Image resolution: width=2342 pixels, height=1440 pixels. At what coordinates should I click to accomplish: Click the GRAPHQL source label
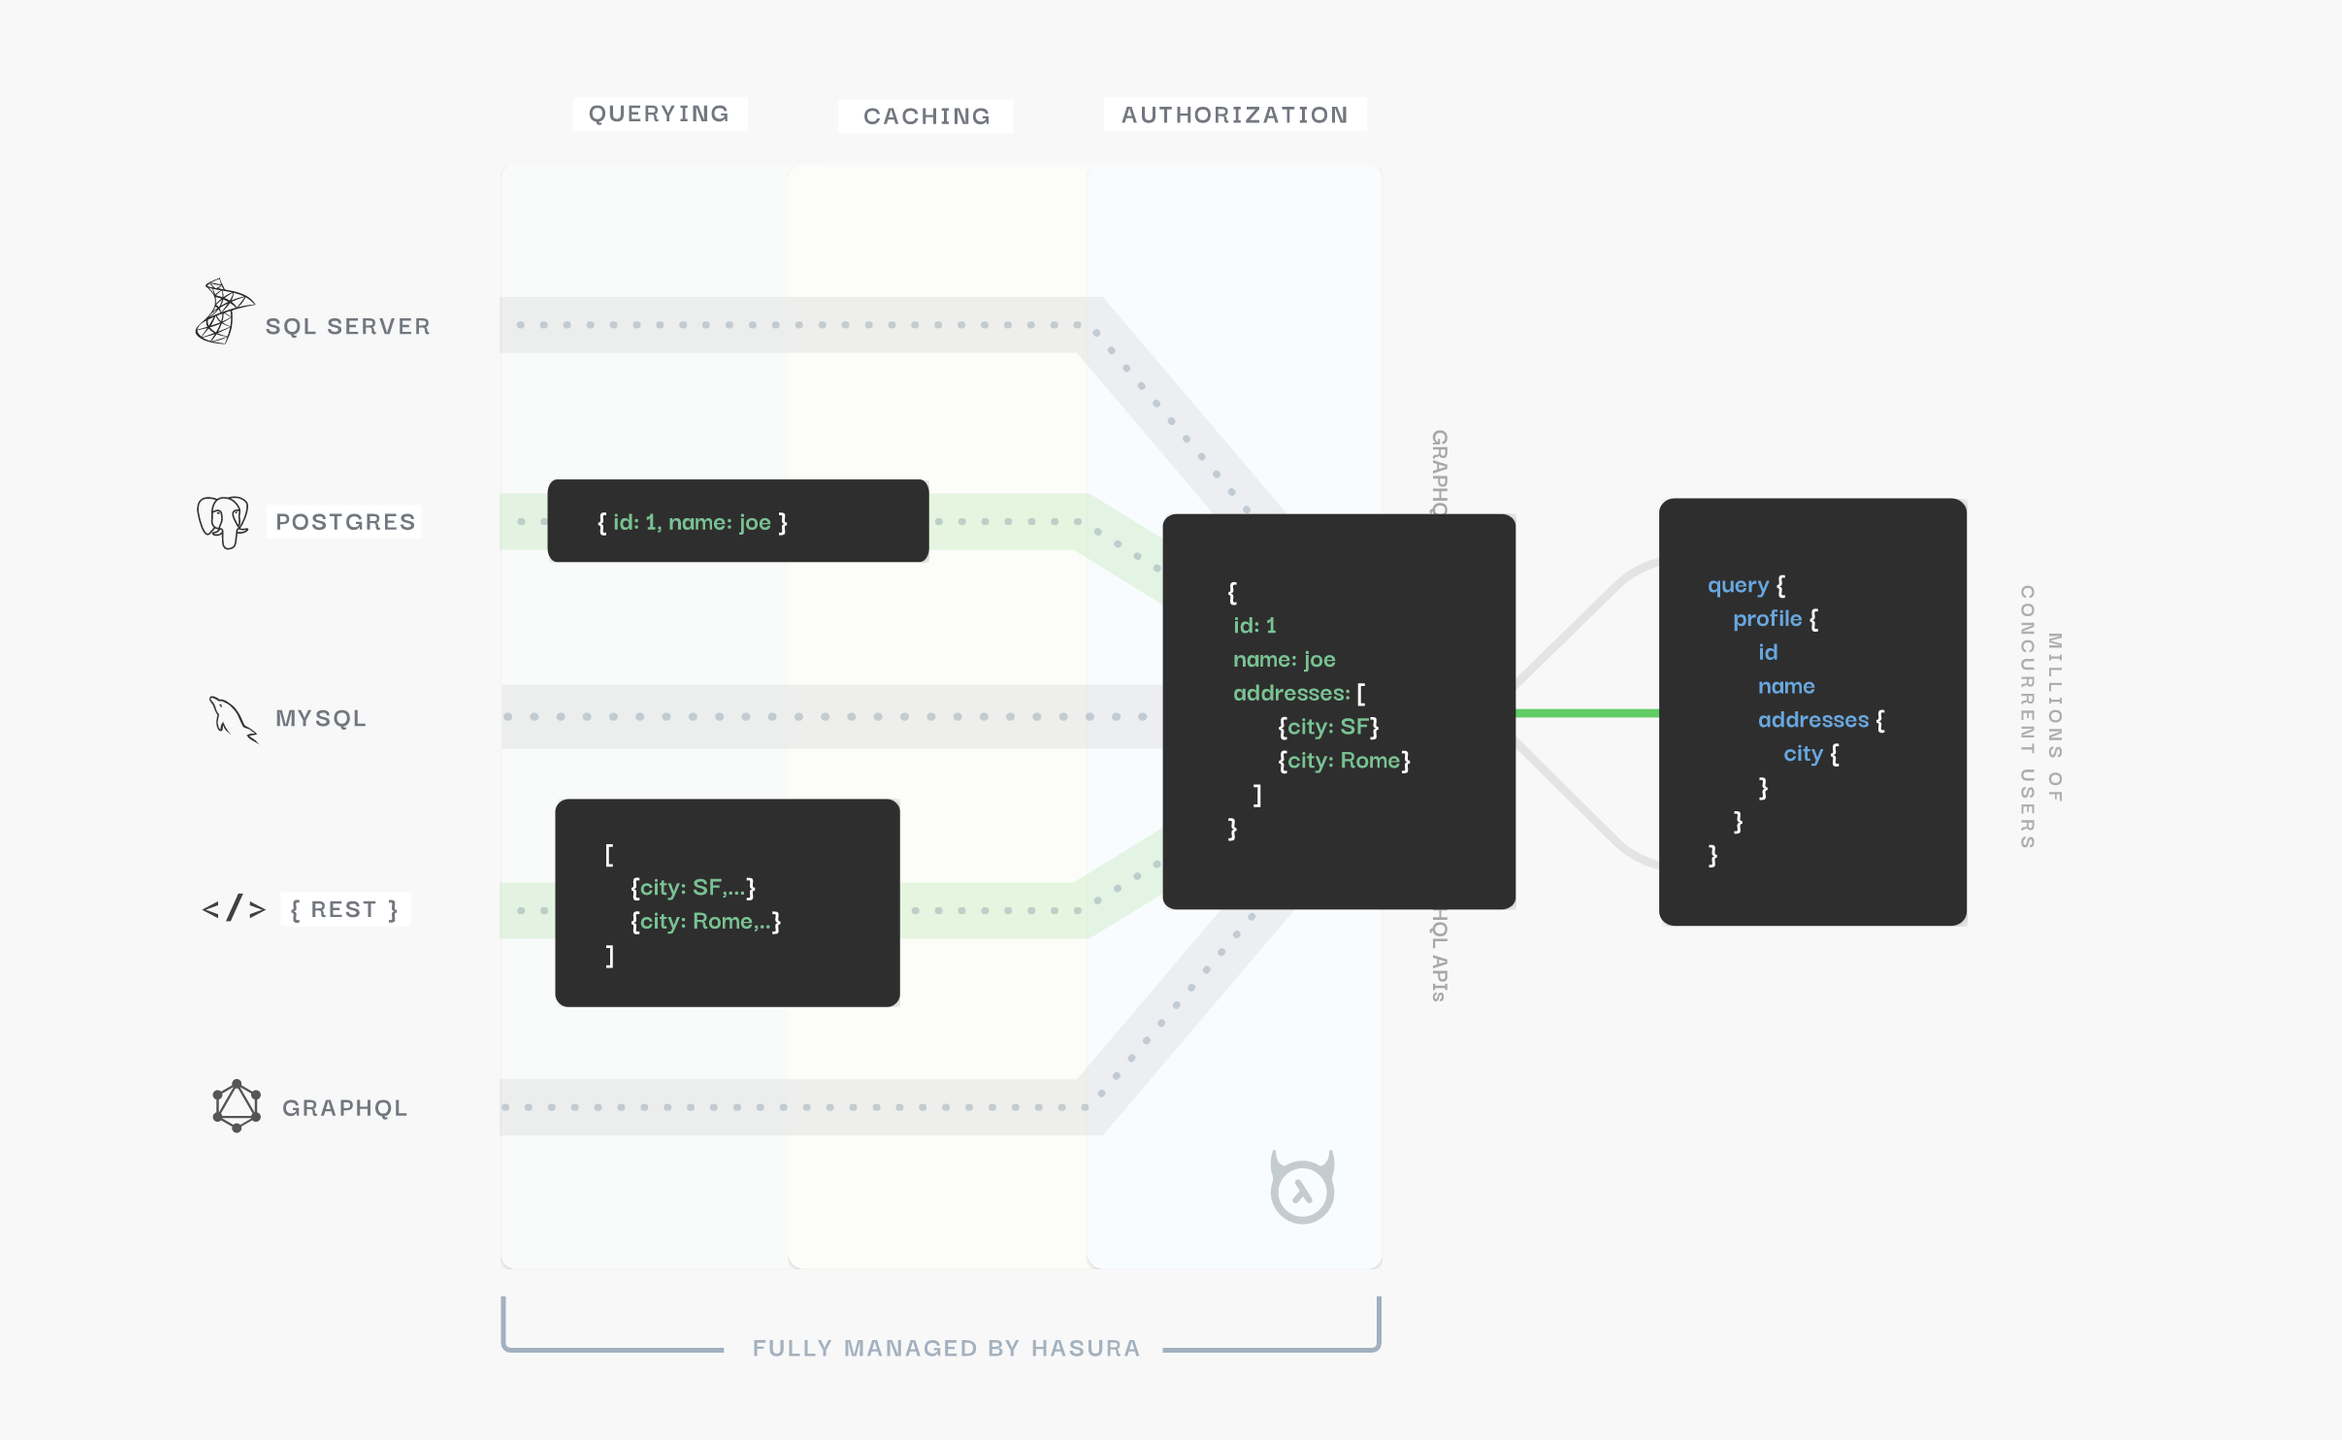[345, 1108]
